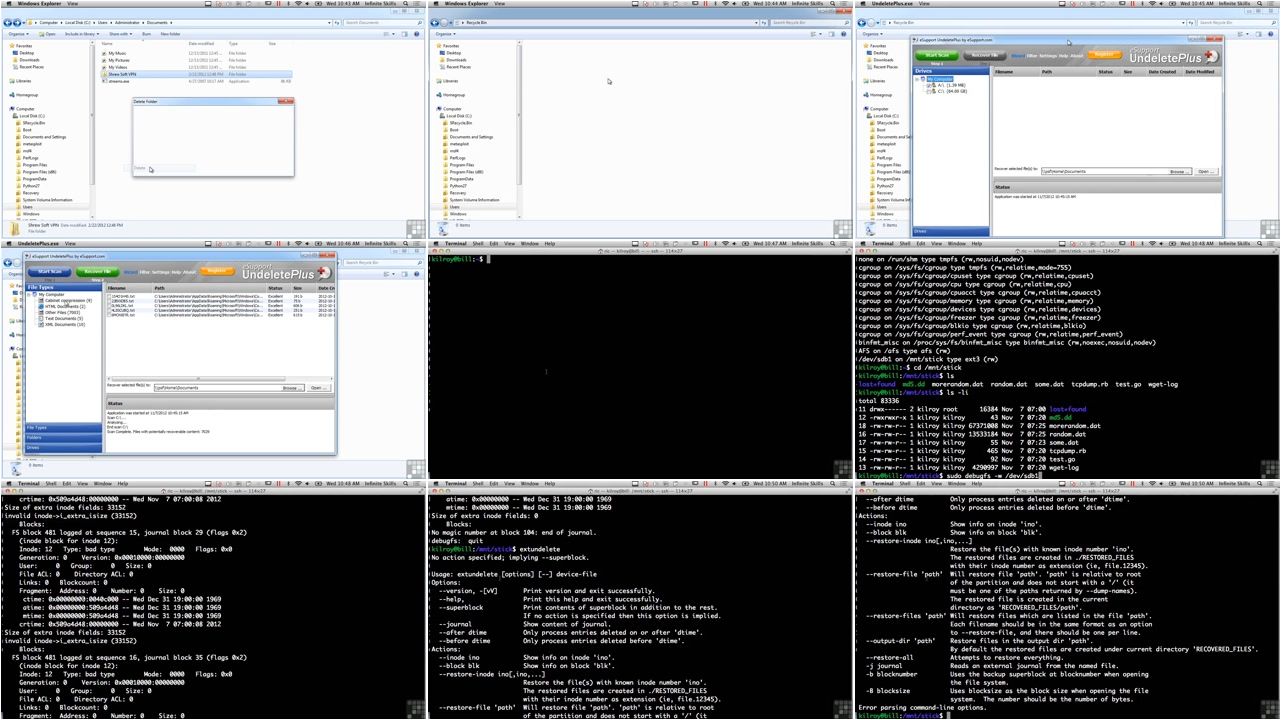Open the Window menu in the 10:47 AM Terminal menu bar

528,243
